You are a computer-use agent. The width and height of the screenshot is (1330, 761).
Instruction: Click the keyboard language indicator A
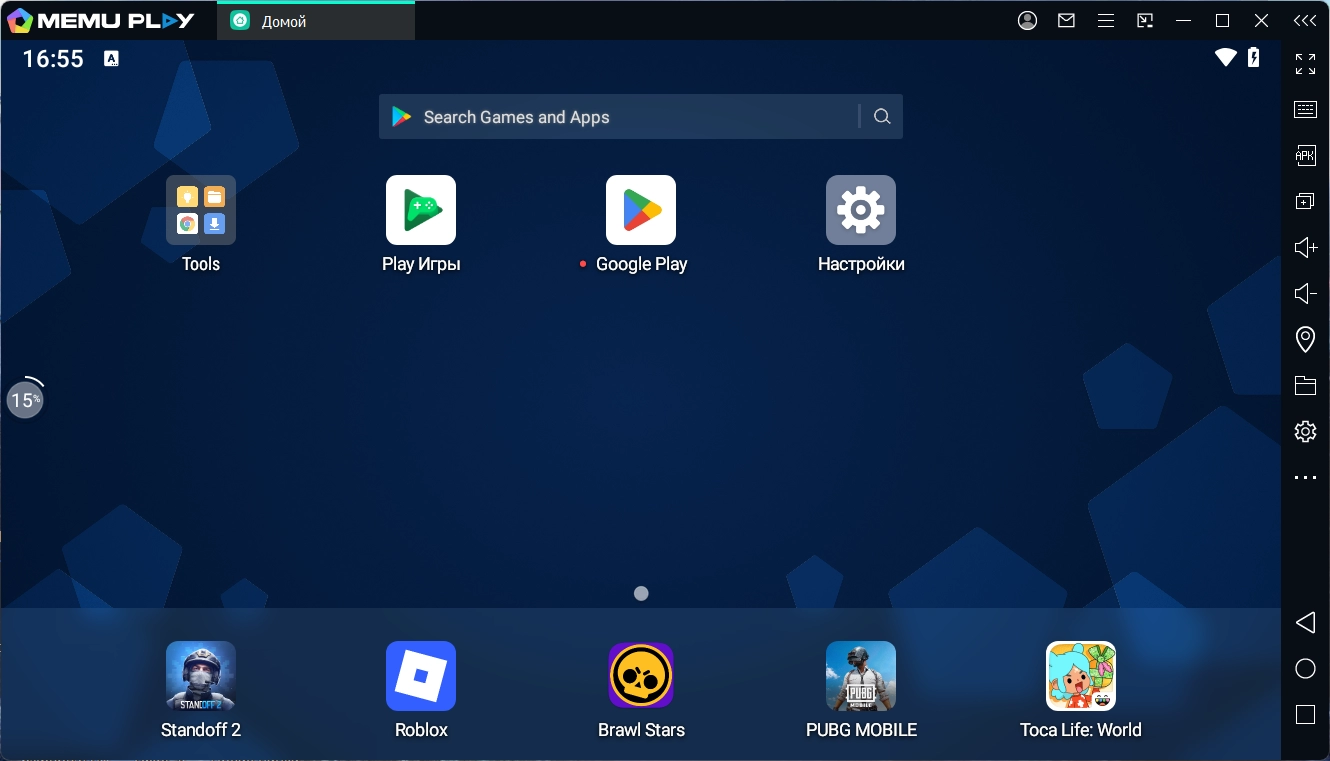[111, 59]
